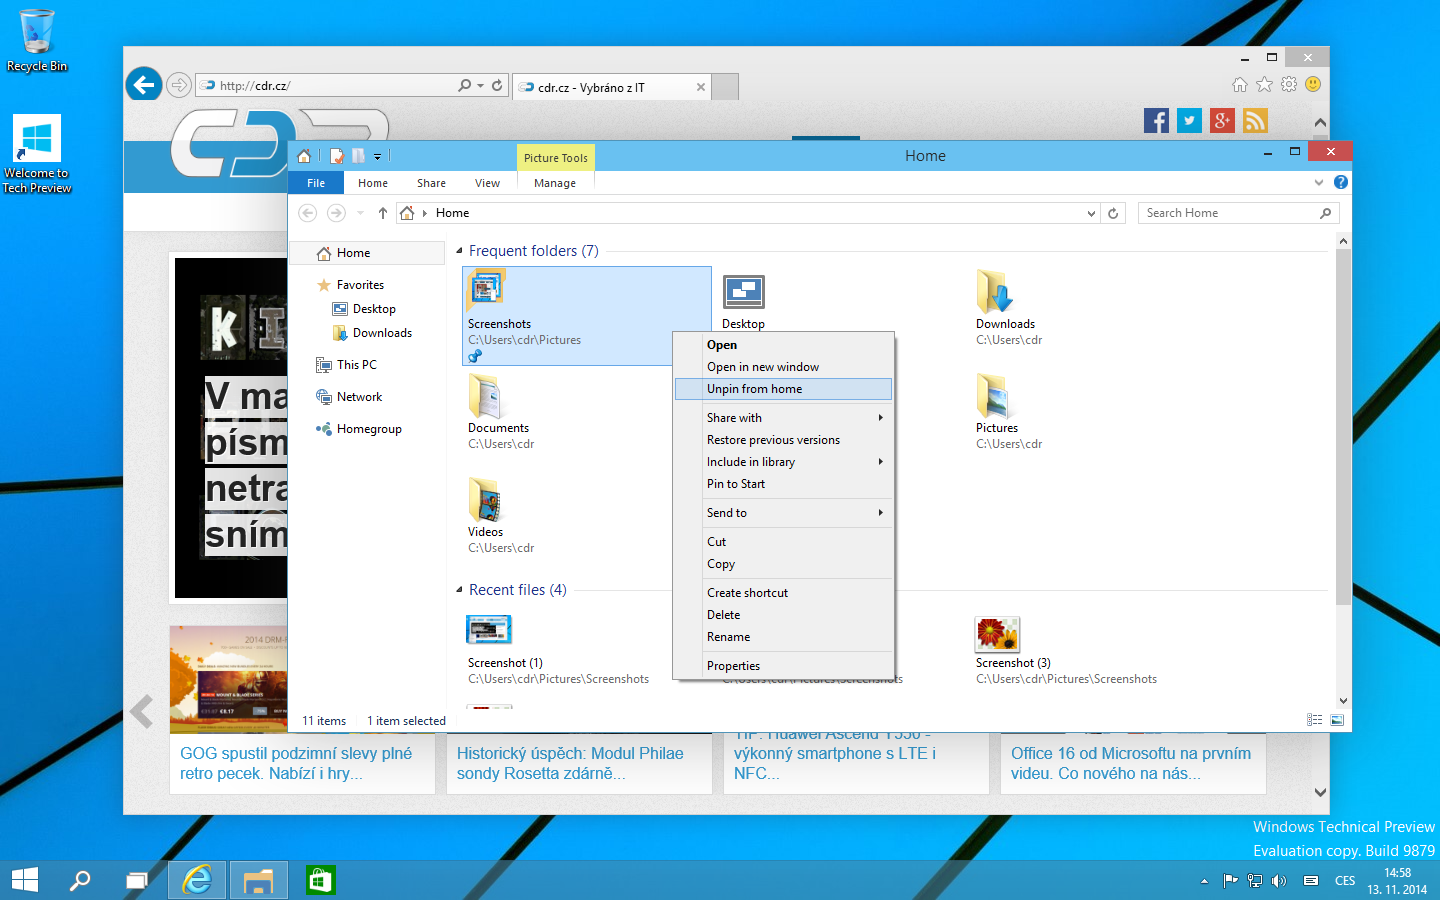Select Properties from the context menu
The height and width of the screenshot is (900, 1440).
[x=733, y=666]
